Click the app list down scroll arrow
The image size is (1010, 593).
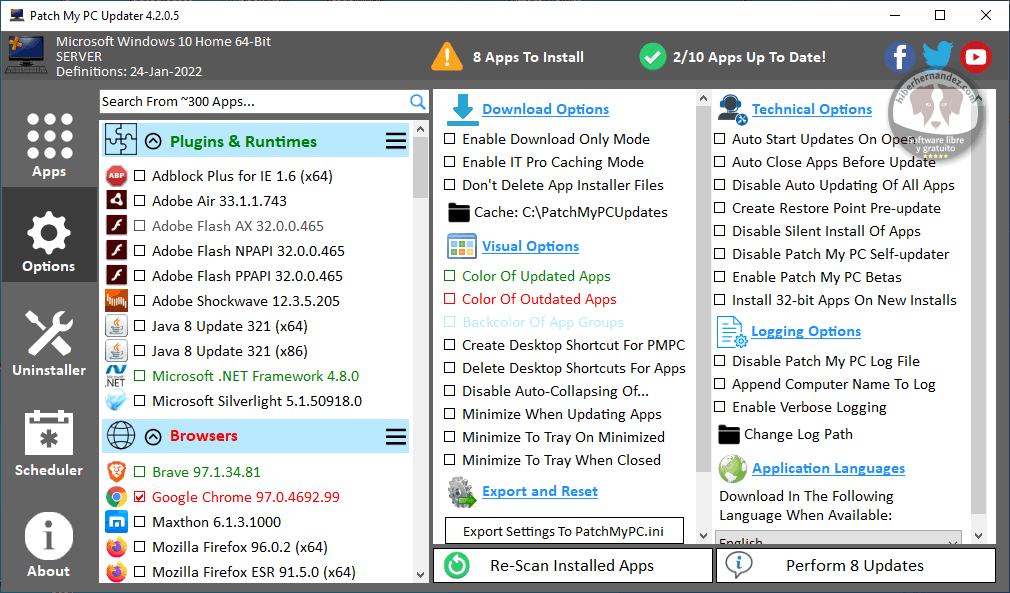point(421,575)
